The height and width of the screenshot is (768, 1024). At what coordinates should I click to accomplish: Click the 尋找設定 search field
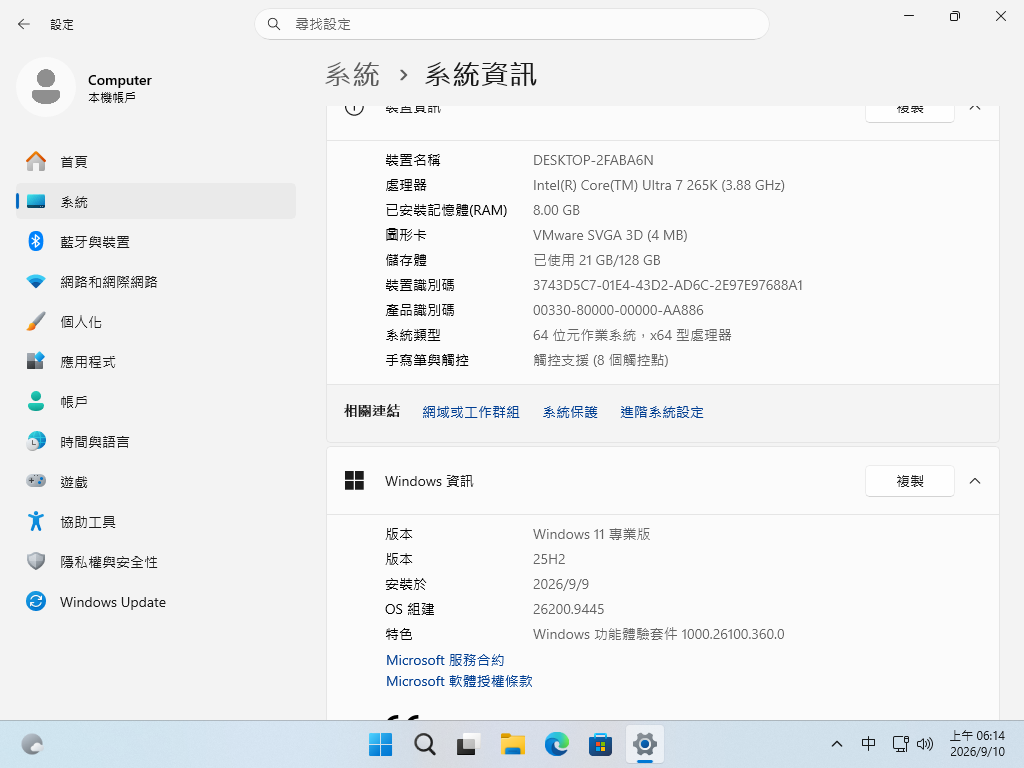(x=511, y=24)
